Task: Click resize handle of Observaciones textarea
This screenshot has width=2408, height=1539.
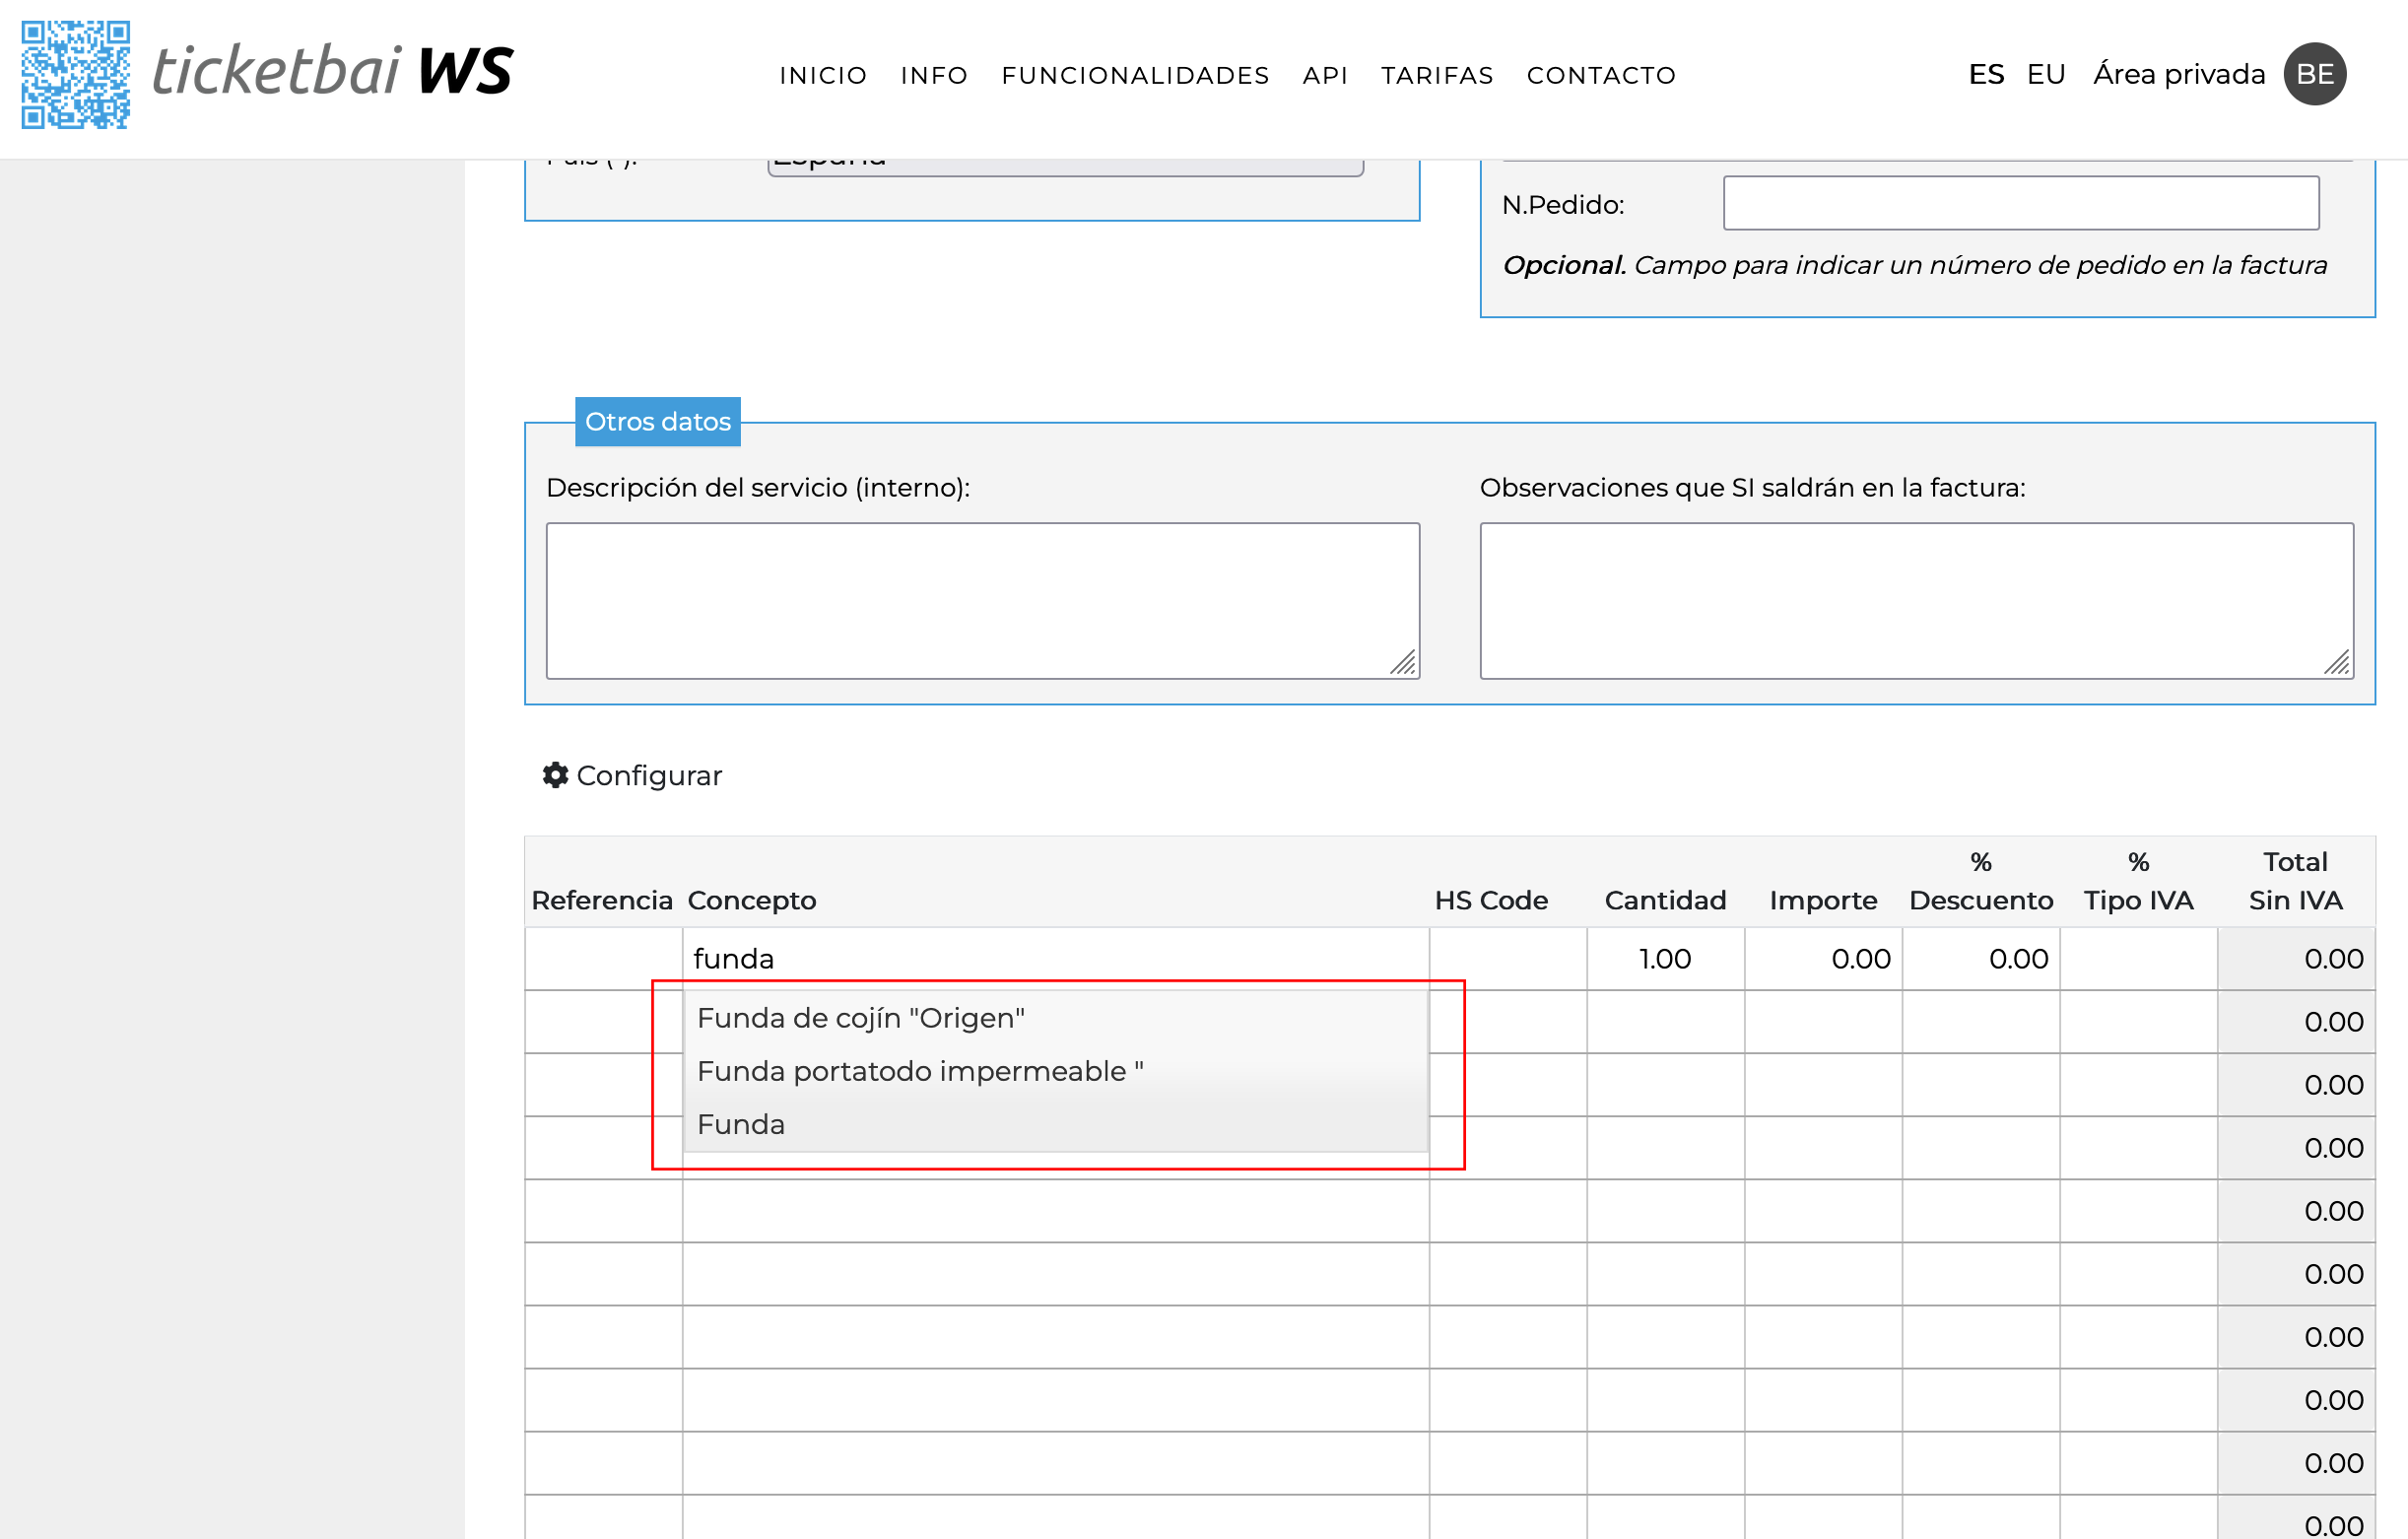Action: coord(2337,663)
